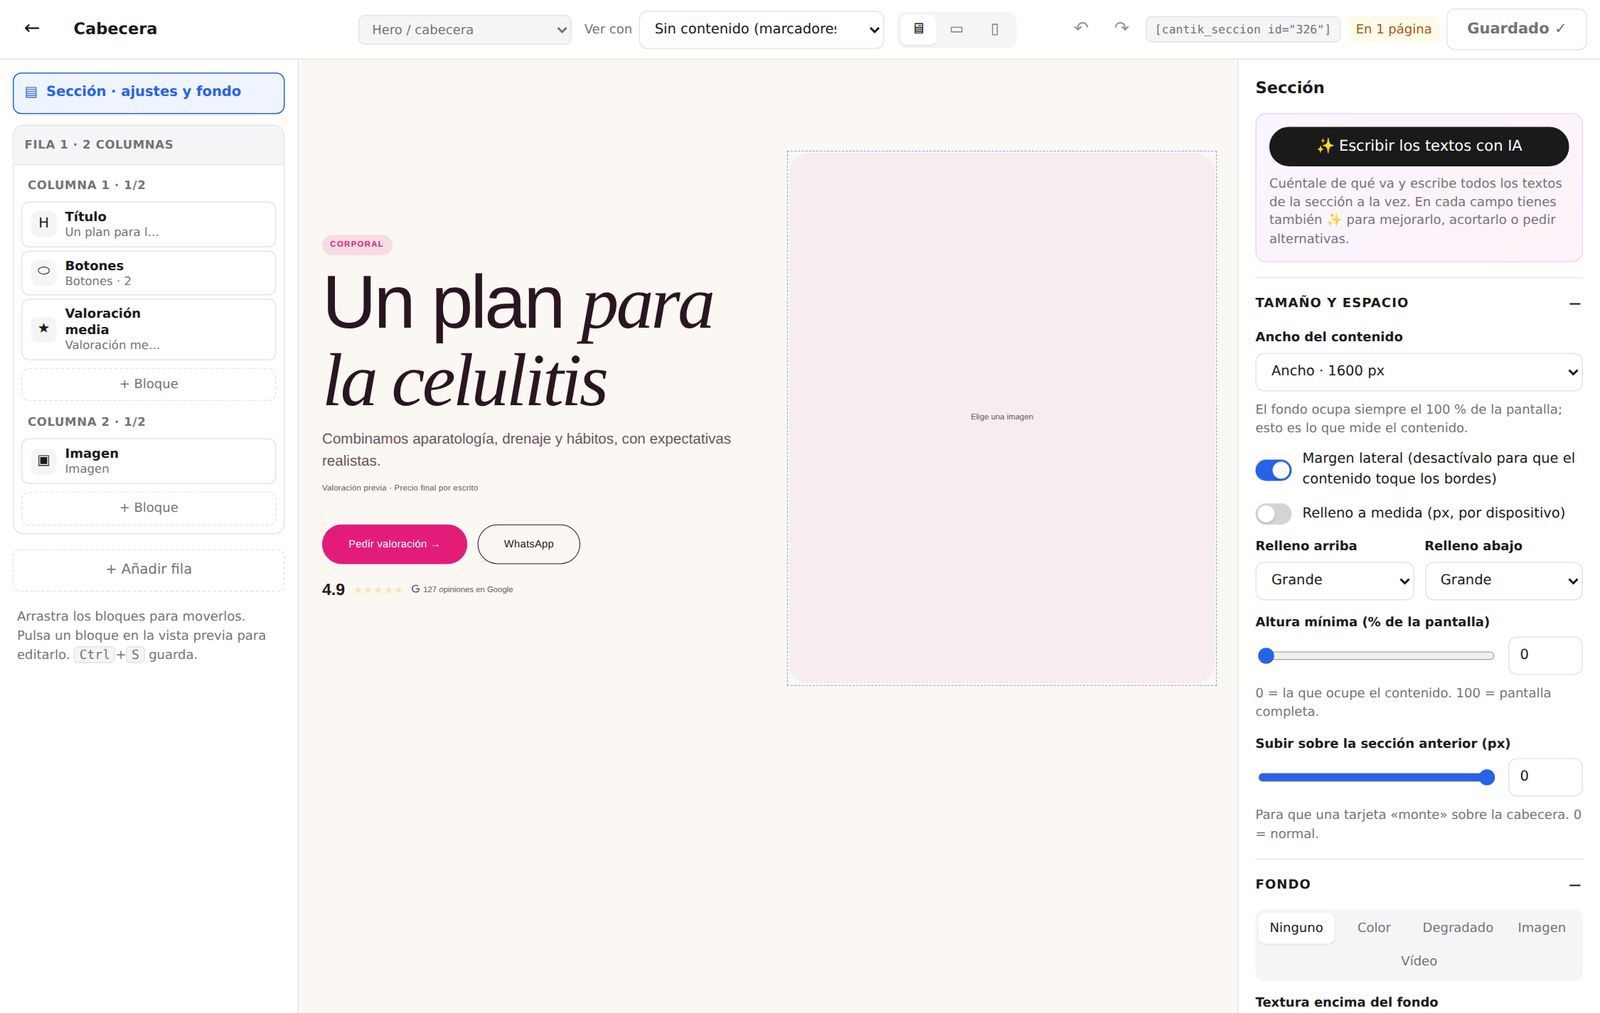Screen dimensions: 1600x1013
Task: Open Relleno abajo dropdown
Action: click(1503, 580)
